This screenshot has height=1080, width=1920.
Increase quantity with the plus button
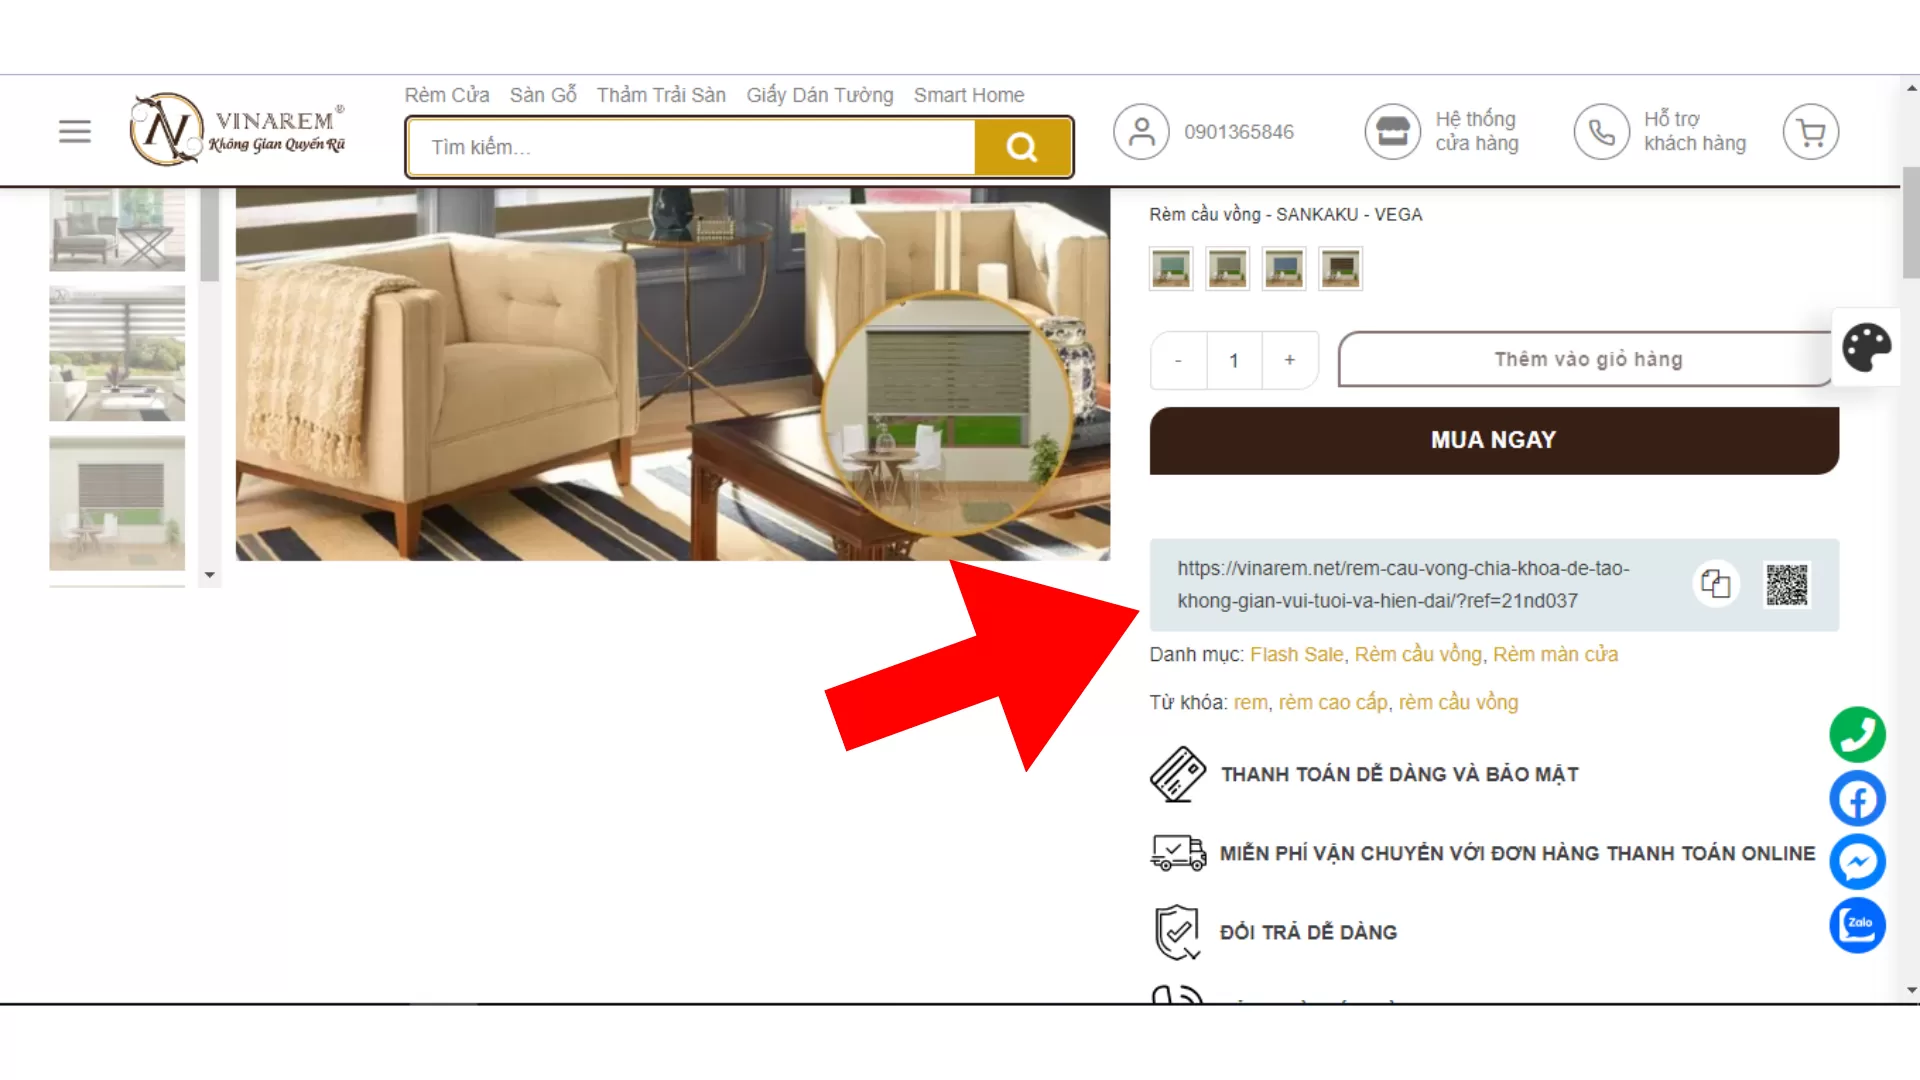[1290, 360]
